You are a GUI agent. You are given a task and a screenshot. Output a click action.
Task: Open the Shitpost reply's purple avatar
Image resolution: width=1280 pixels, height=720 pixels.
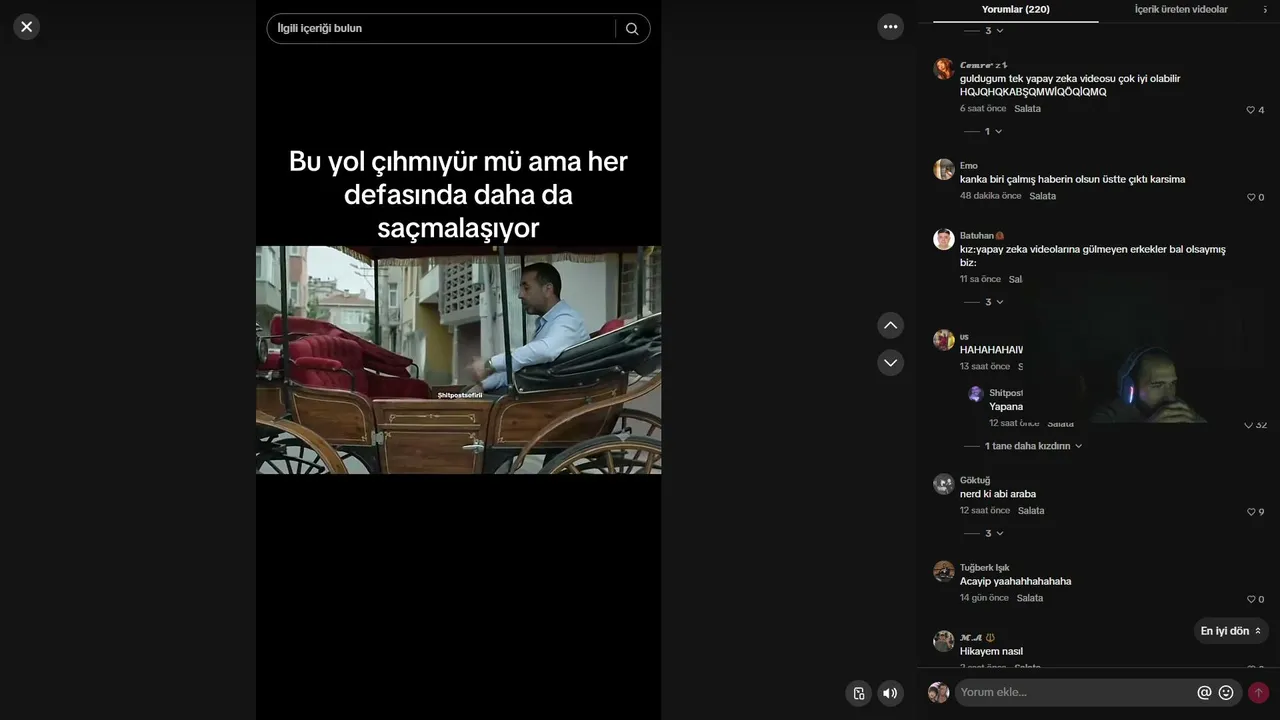point(976,394)
